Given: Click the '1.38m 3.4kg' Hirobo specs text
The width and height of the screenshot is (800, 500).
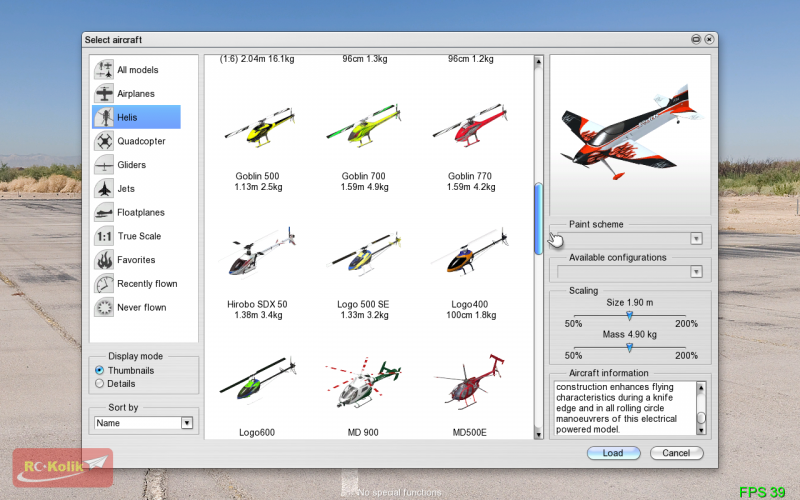Looking at the screenshot, I should [x=258, y=315].
